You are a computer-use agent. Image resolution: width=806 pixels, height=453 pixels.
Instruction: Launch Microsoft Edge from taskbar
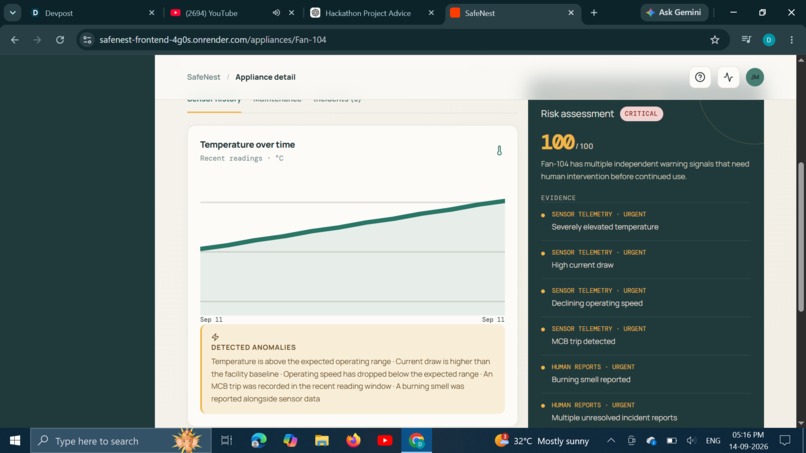click(259, 441)
